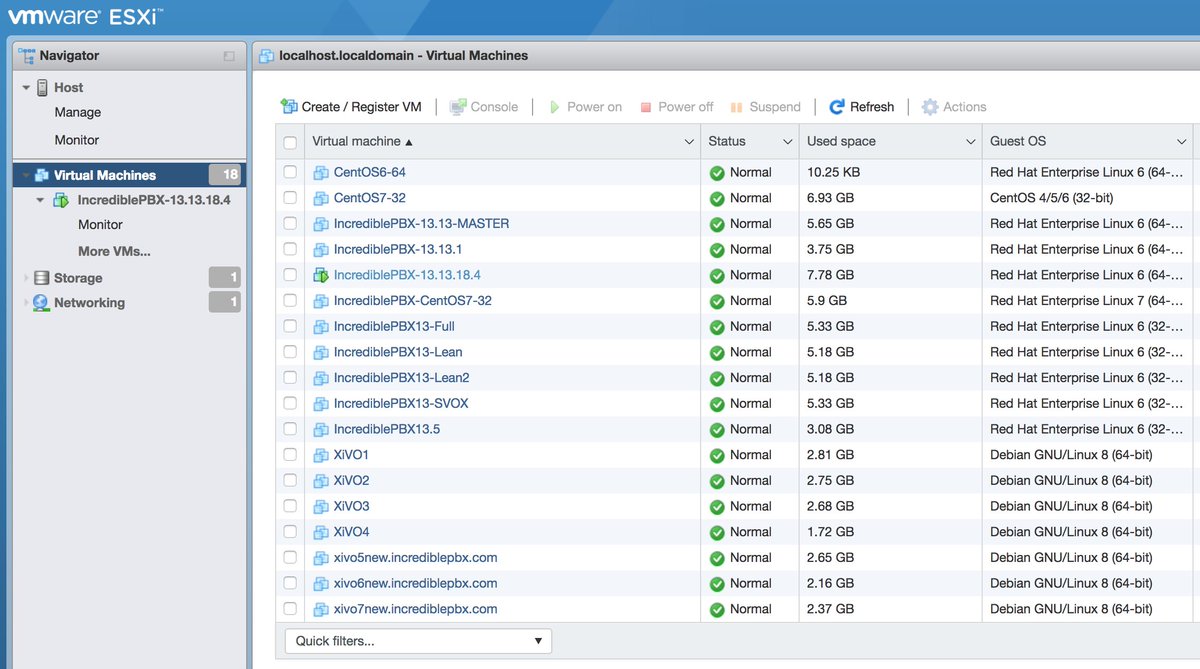Click the Storage count badge
The width and height of the screenshot is (1200, 669).
(225, 278)
